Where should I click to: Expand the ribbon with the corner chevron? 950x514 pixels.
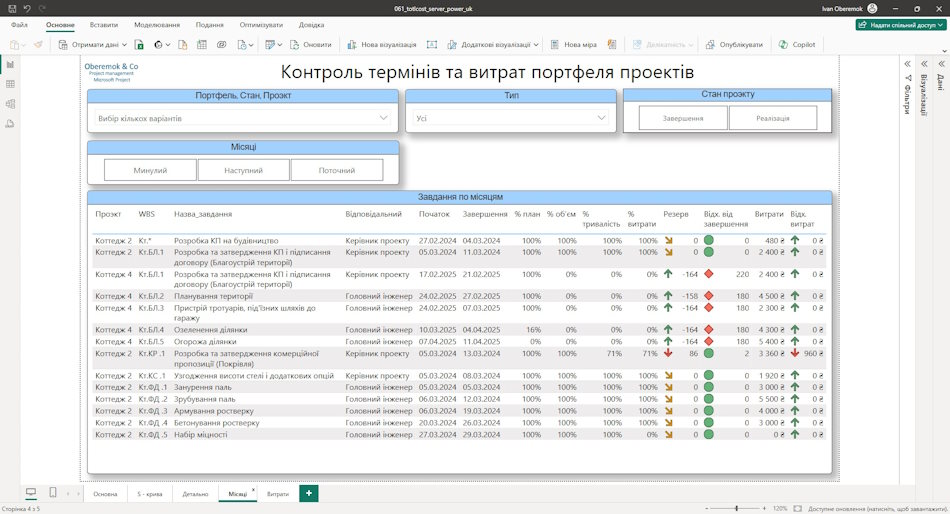(x=944, y=52)
